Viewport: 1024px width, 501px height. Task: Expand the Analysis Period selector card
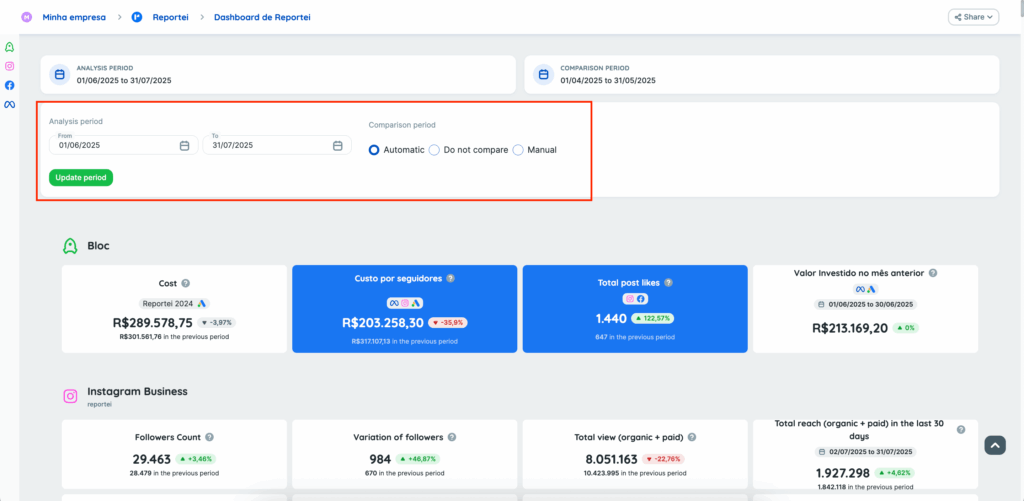pyautogui.click(x=278, y=74)
